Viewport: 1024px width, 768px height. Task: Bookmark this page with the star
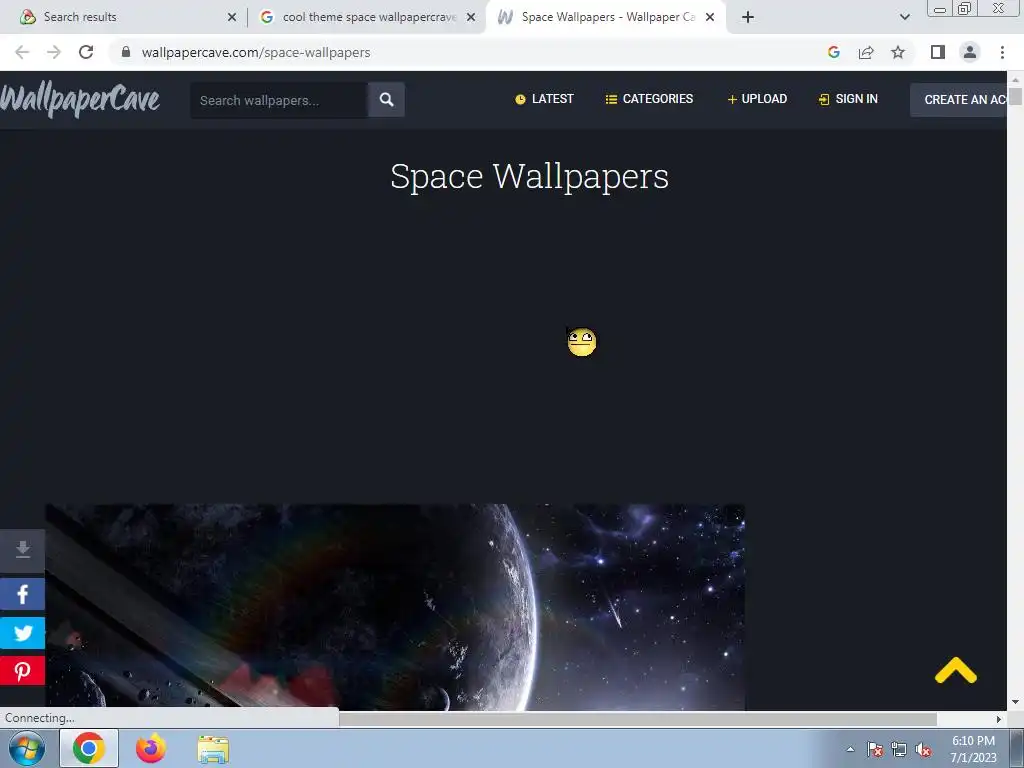coord(898,52)
